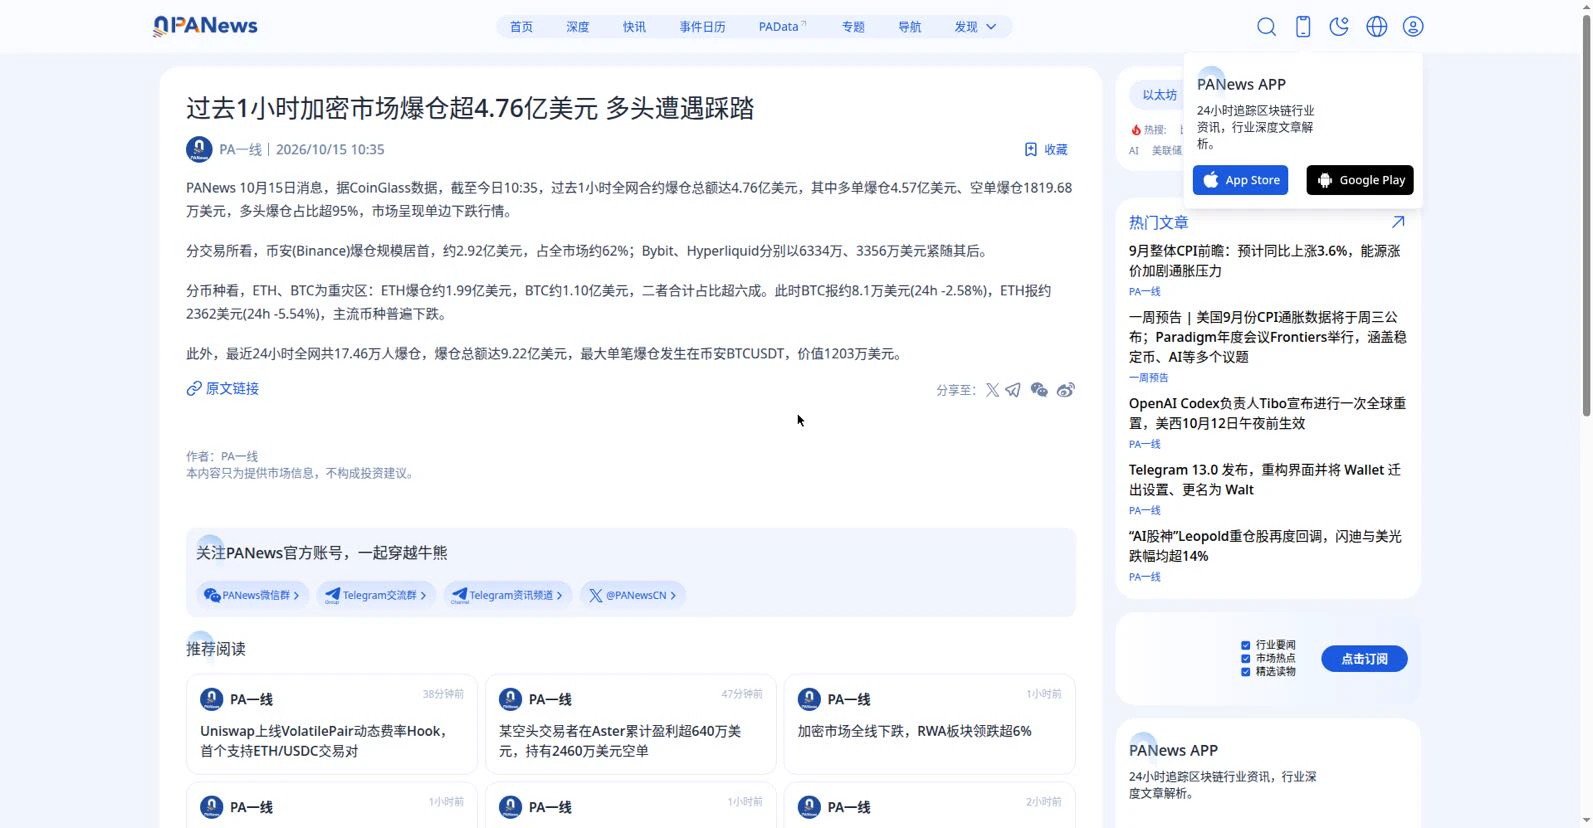
Task: Open the 导航 nav item
Action: click(910, 27)
